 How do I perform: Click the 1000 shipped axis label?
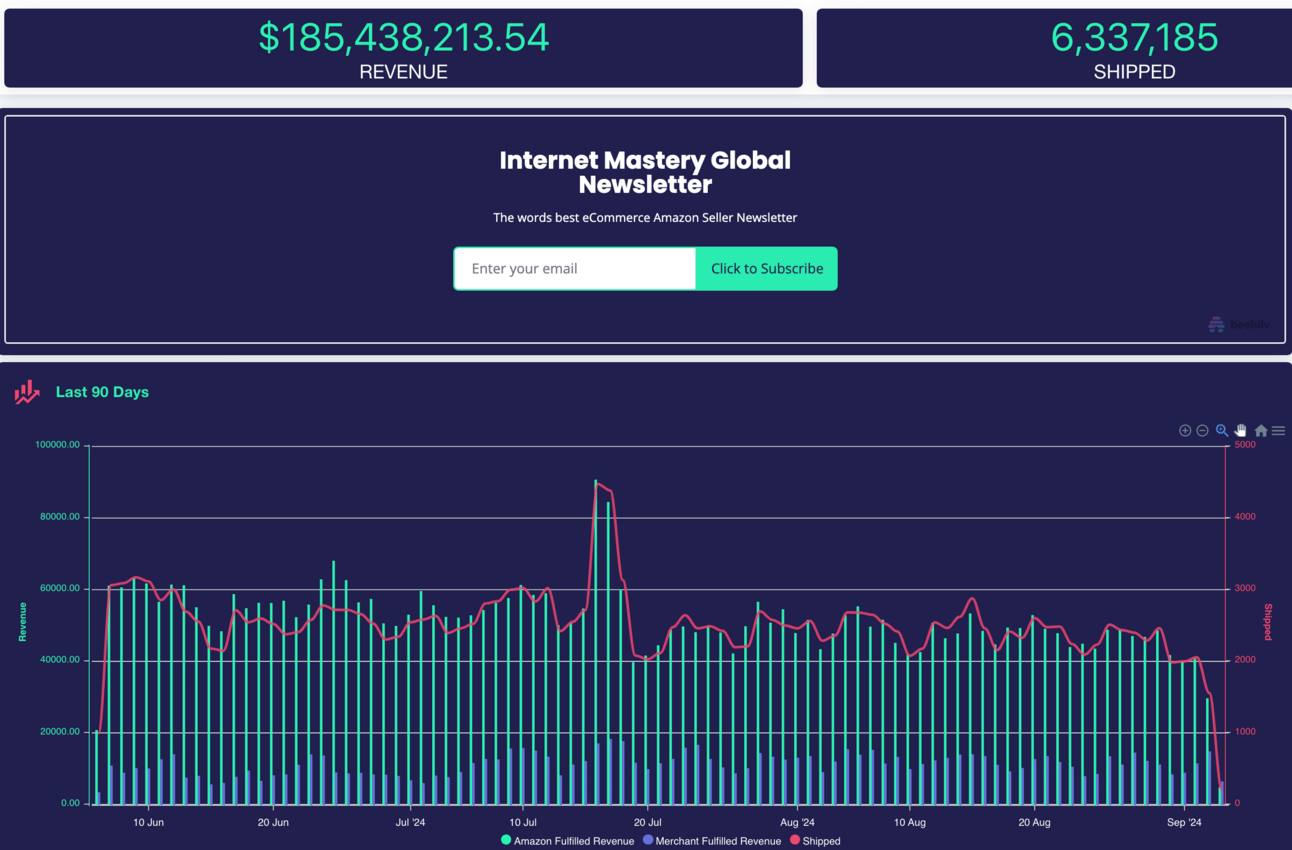(1245, 732)
